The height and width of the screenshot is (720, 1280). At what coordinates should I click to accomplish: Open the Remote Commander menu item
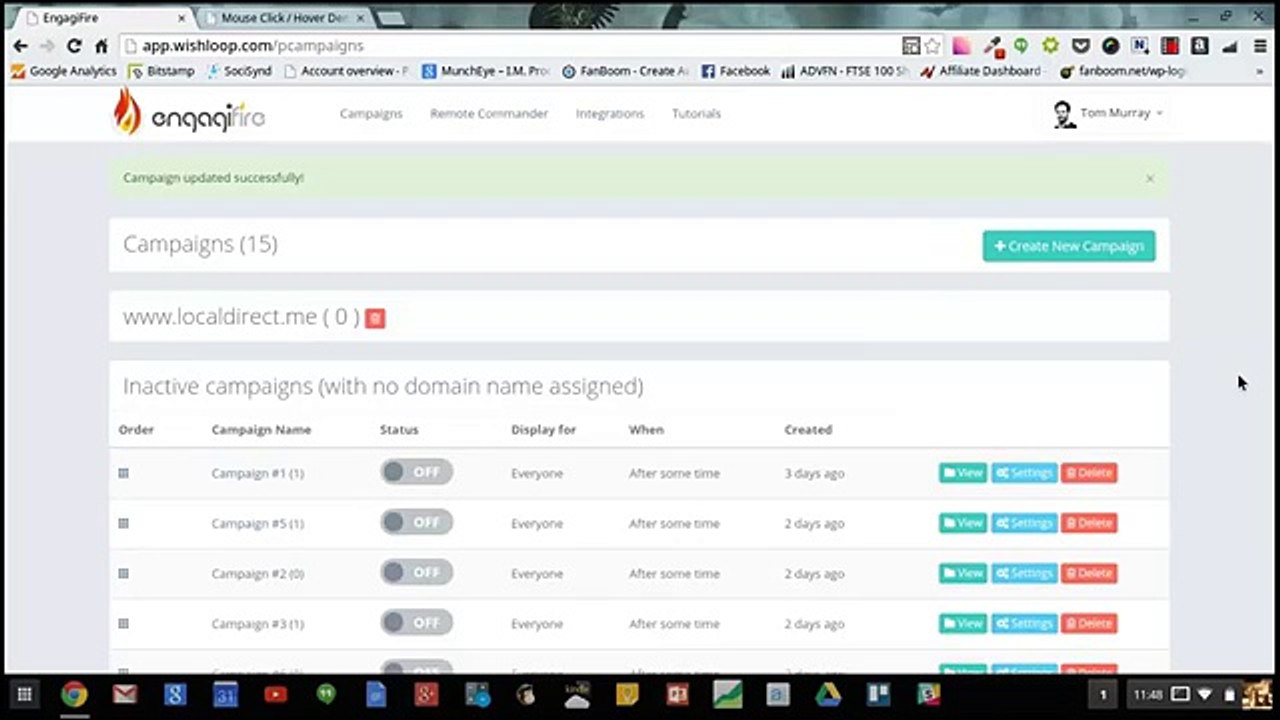(489, 113)
